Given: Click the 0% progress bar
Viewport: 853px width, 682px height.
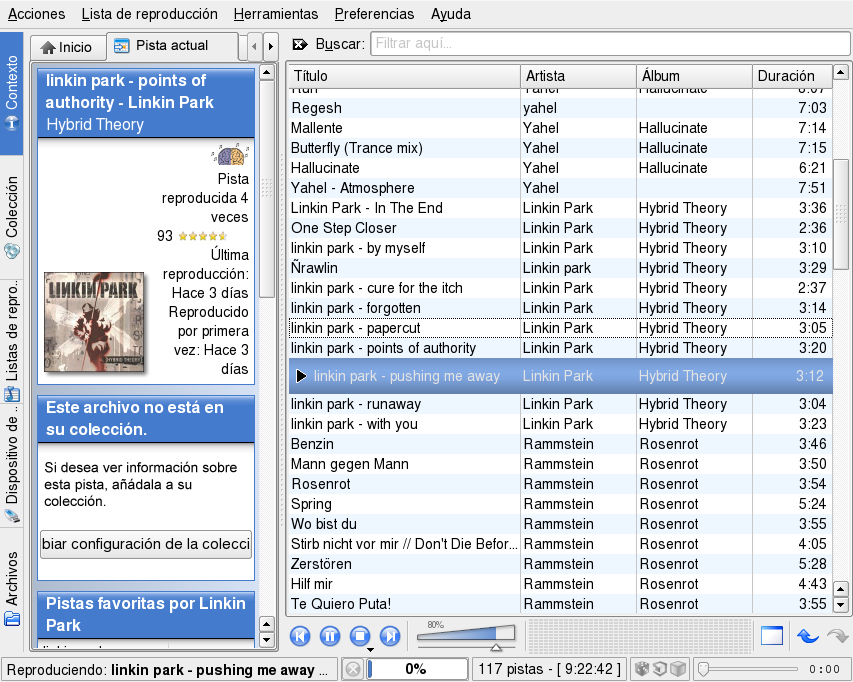Looking at the screenshot, I should pyautogui.click(x=418, y=669).
